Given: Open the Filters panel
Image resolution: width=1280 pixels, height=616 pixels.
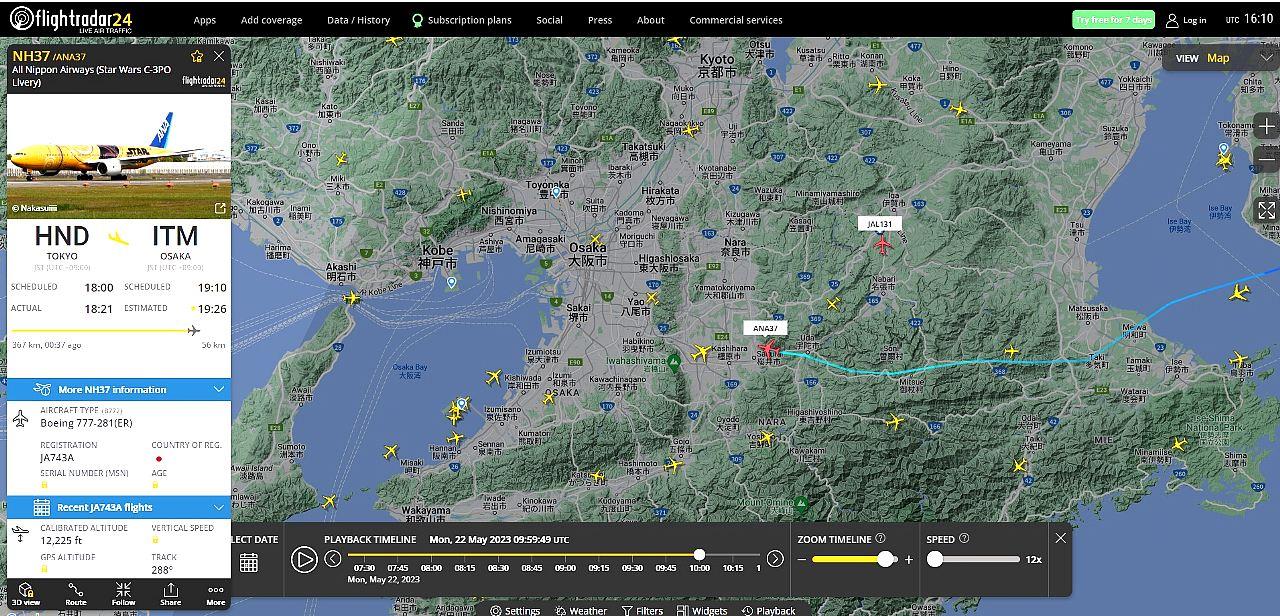Looking at the screenshot, I should coord(642,610).
